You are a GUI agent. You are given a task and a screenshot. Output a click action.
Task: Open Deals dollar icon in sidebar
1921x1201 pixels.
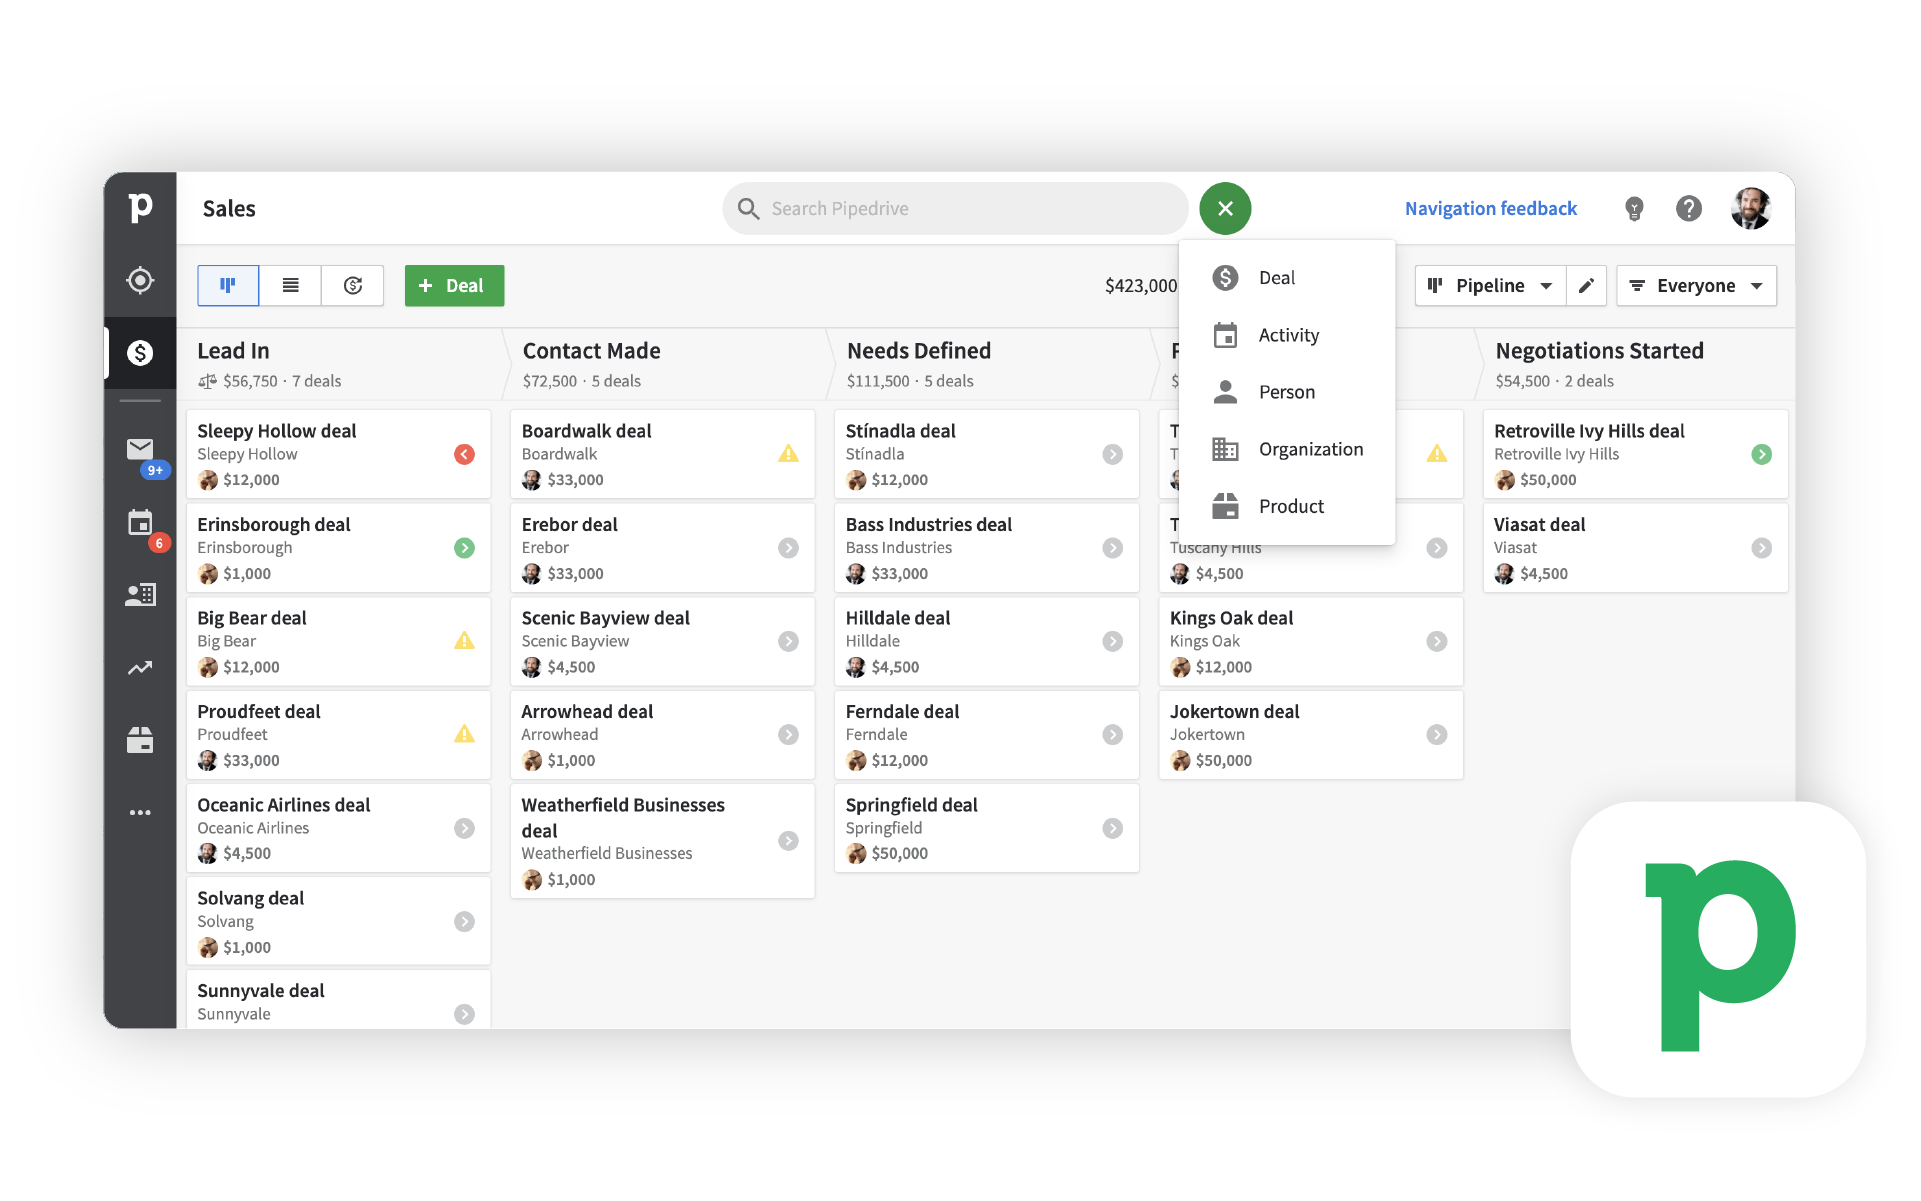click(x=140, y=352)
